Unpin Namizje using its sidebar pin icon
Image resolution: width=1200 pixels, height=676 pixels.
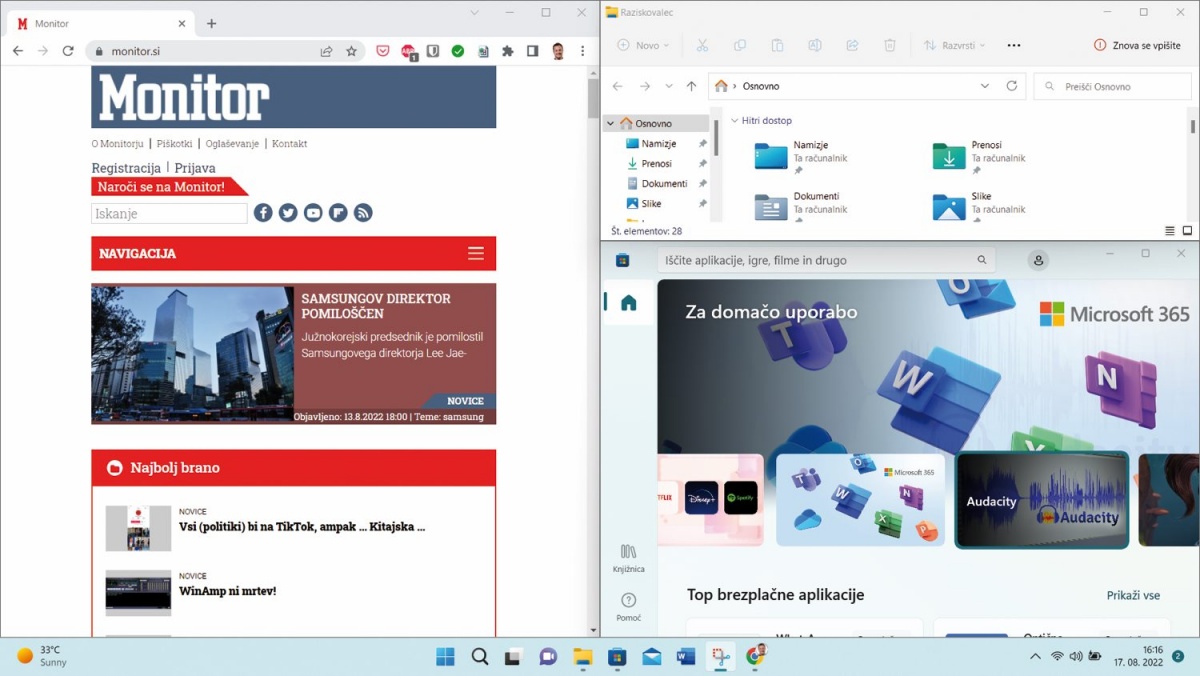[x=703, y=144]
